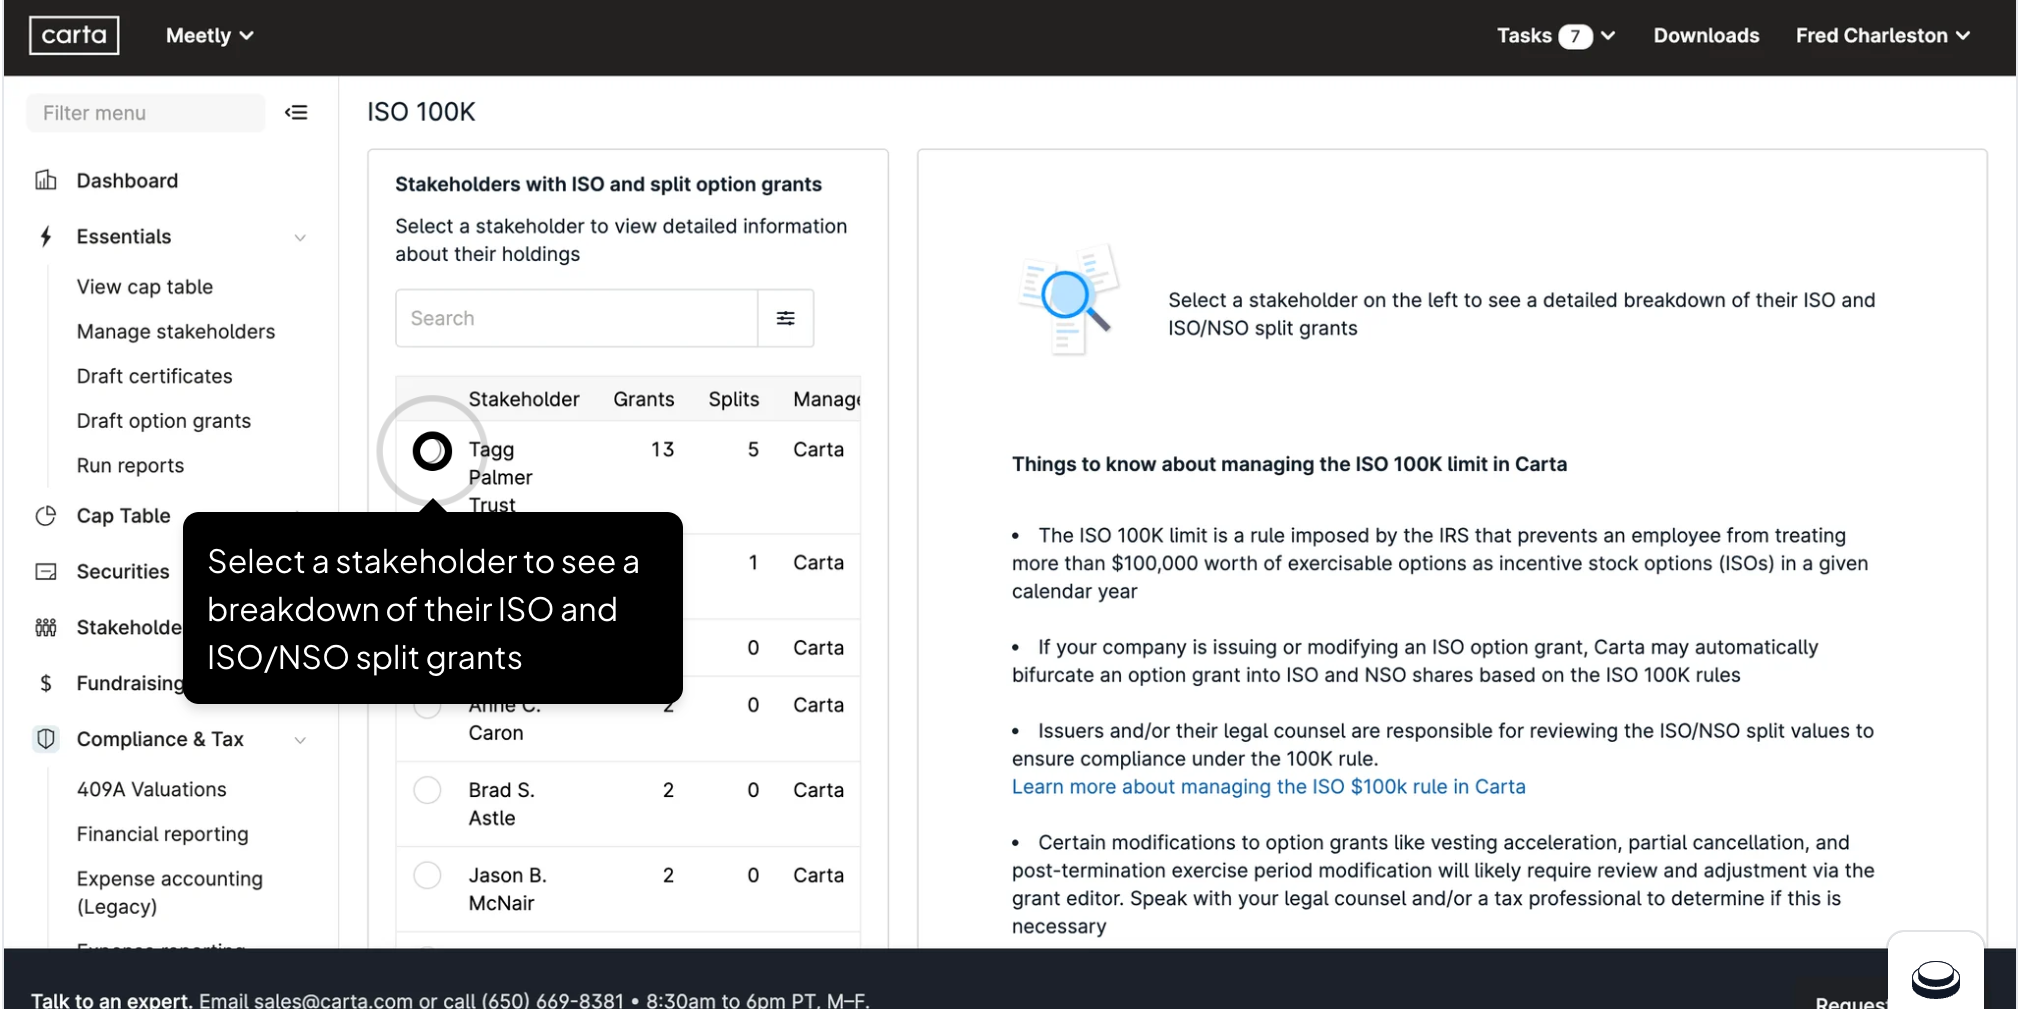
Task: Sort by Stakeholder column header
Action: click(524, 399)
